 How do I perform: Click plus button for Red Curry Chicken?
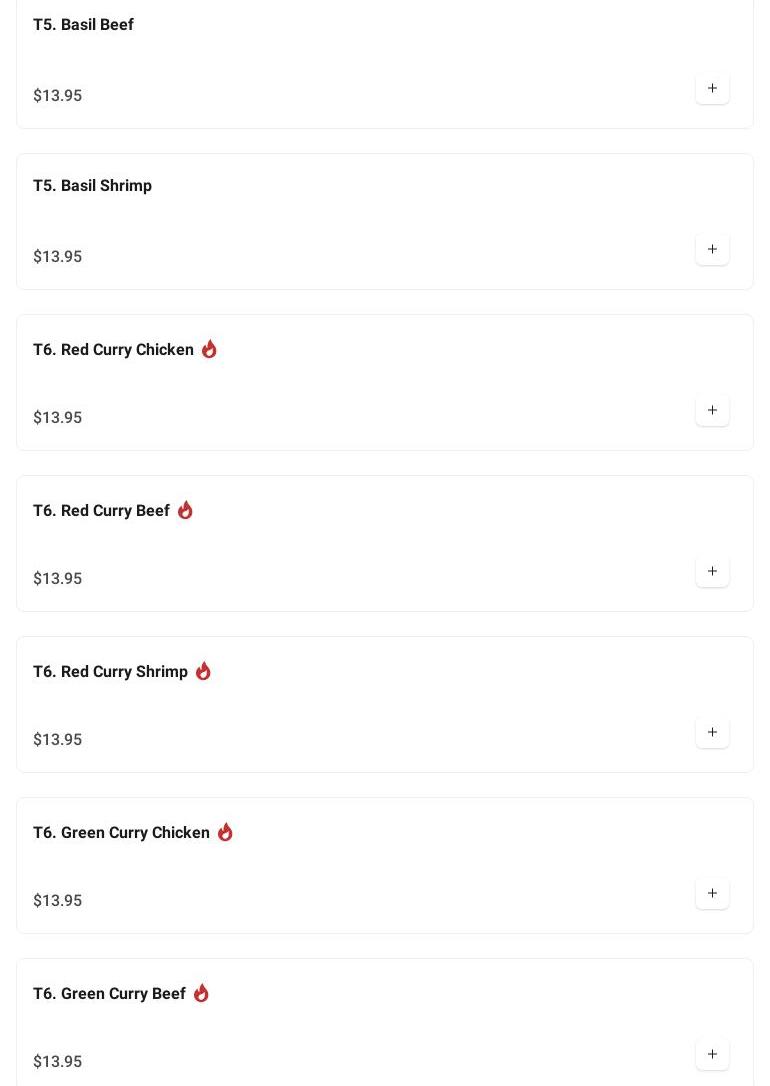click(x=712, y=410)
